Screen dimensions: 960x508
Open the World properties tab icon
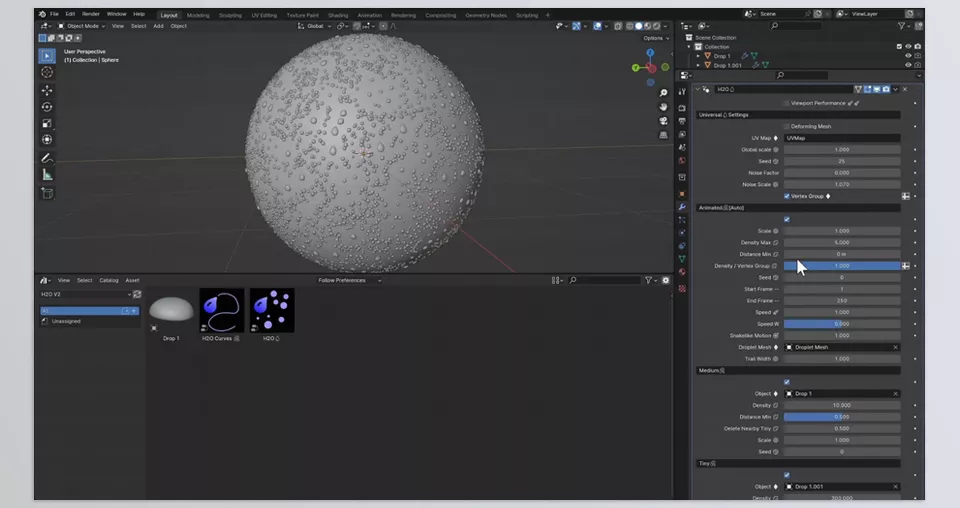pyautogui.click(x=682, y=160)
